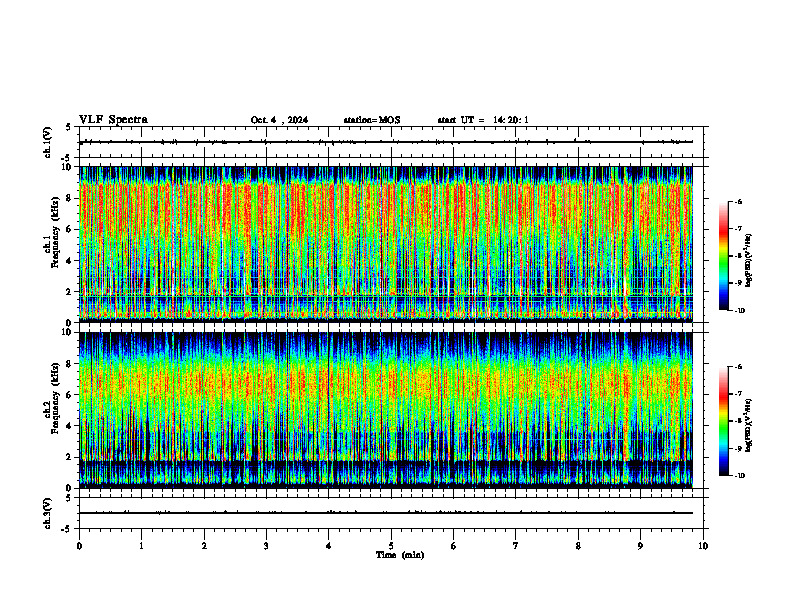This screenshot has width=792, height=612.
Task: Click the time axis tick label "5"
Action: (x=391, y=546)
